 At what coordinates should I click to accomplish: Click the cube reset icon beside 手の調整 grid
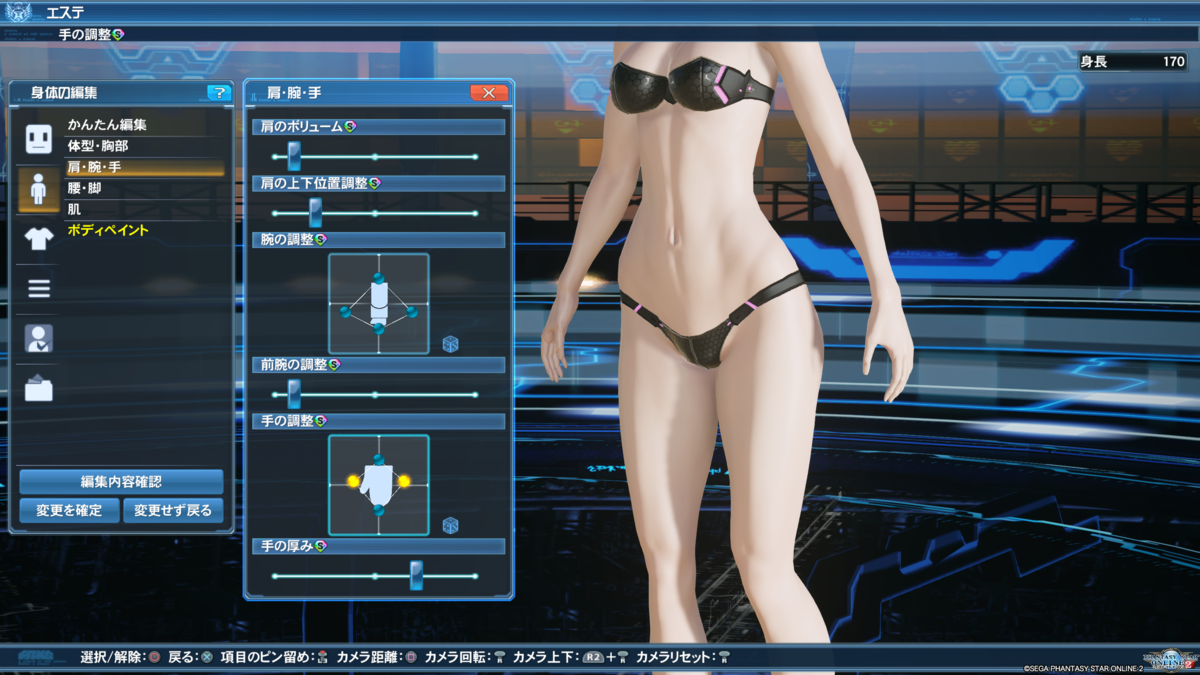pos(450,525)
